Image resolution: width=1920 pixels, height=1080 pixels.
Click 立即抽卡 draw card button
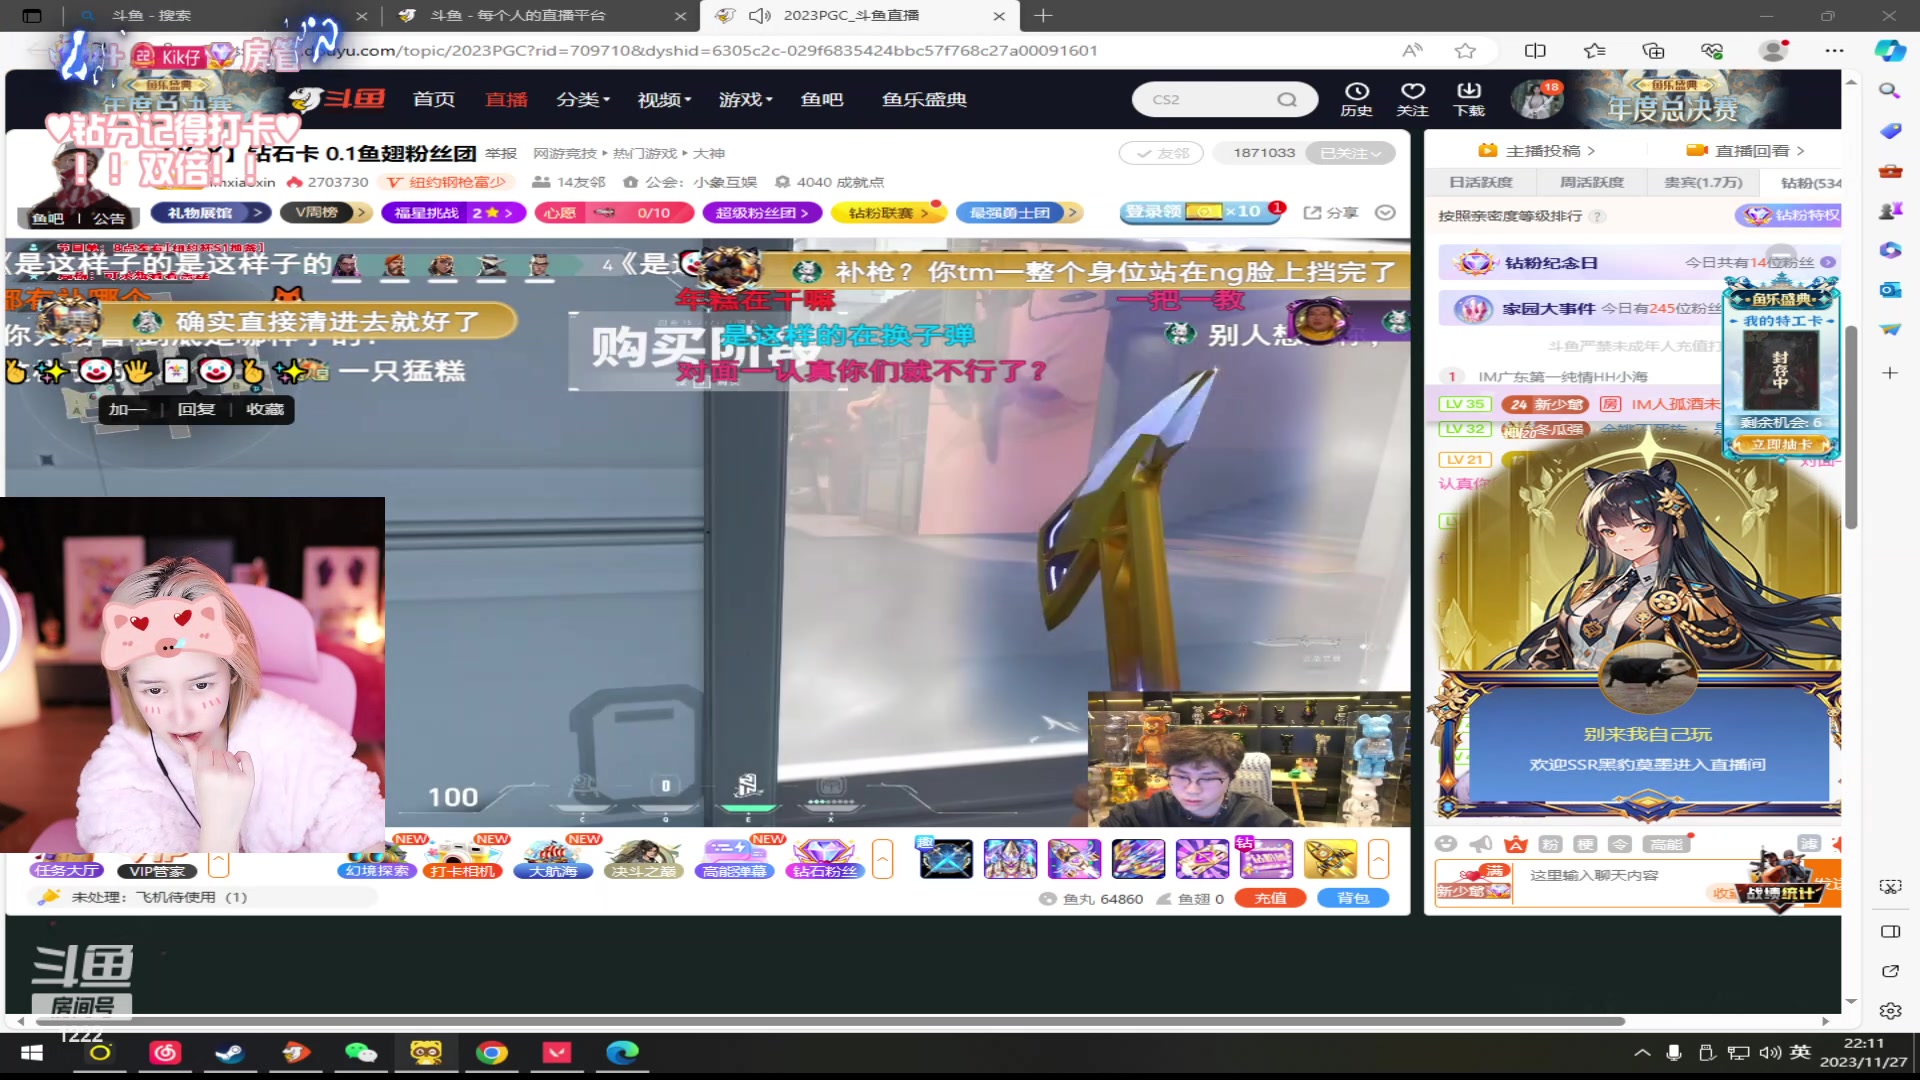pyautogui.click(x=1781, y=444)
